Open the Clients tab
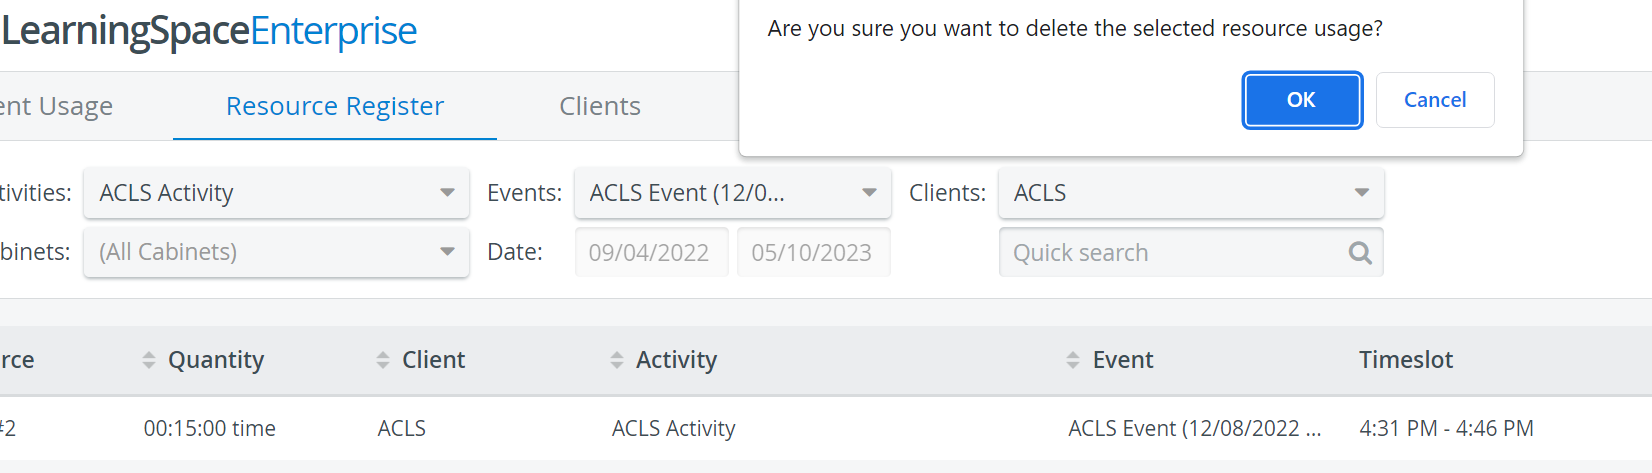The height and width of the screenshot is (473, 1652). (x=600, y=106)
